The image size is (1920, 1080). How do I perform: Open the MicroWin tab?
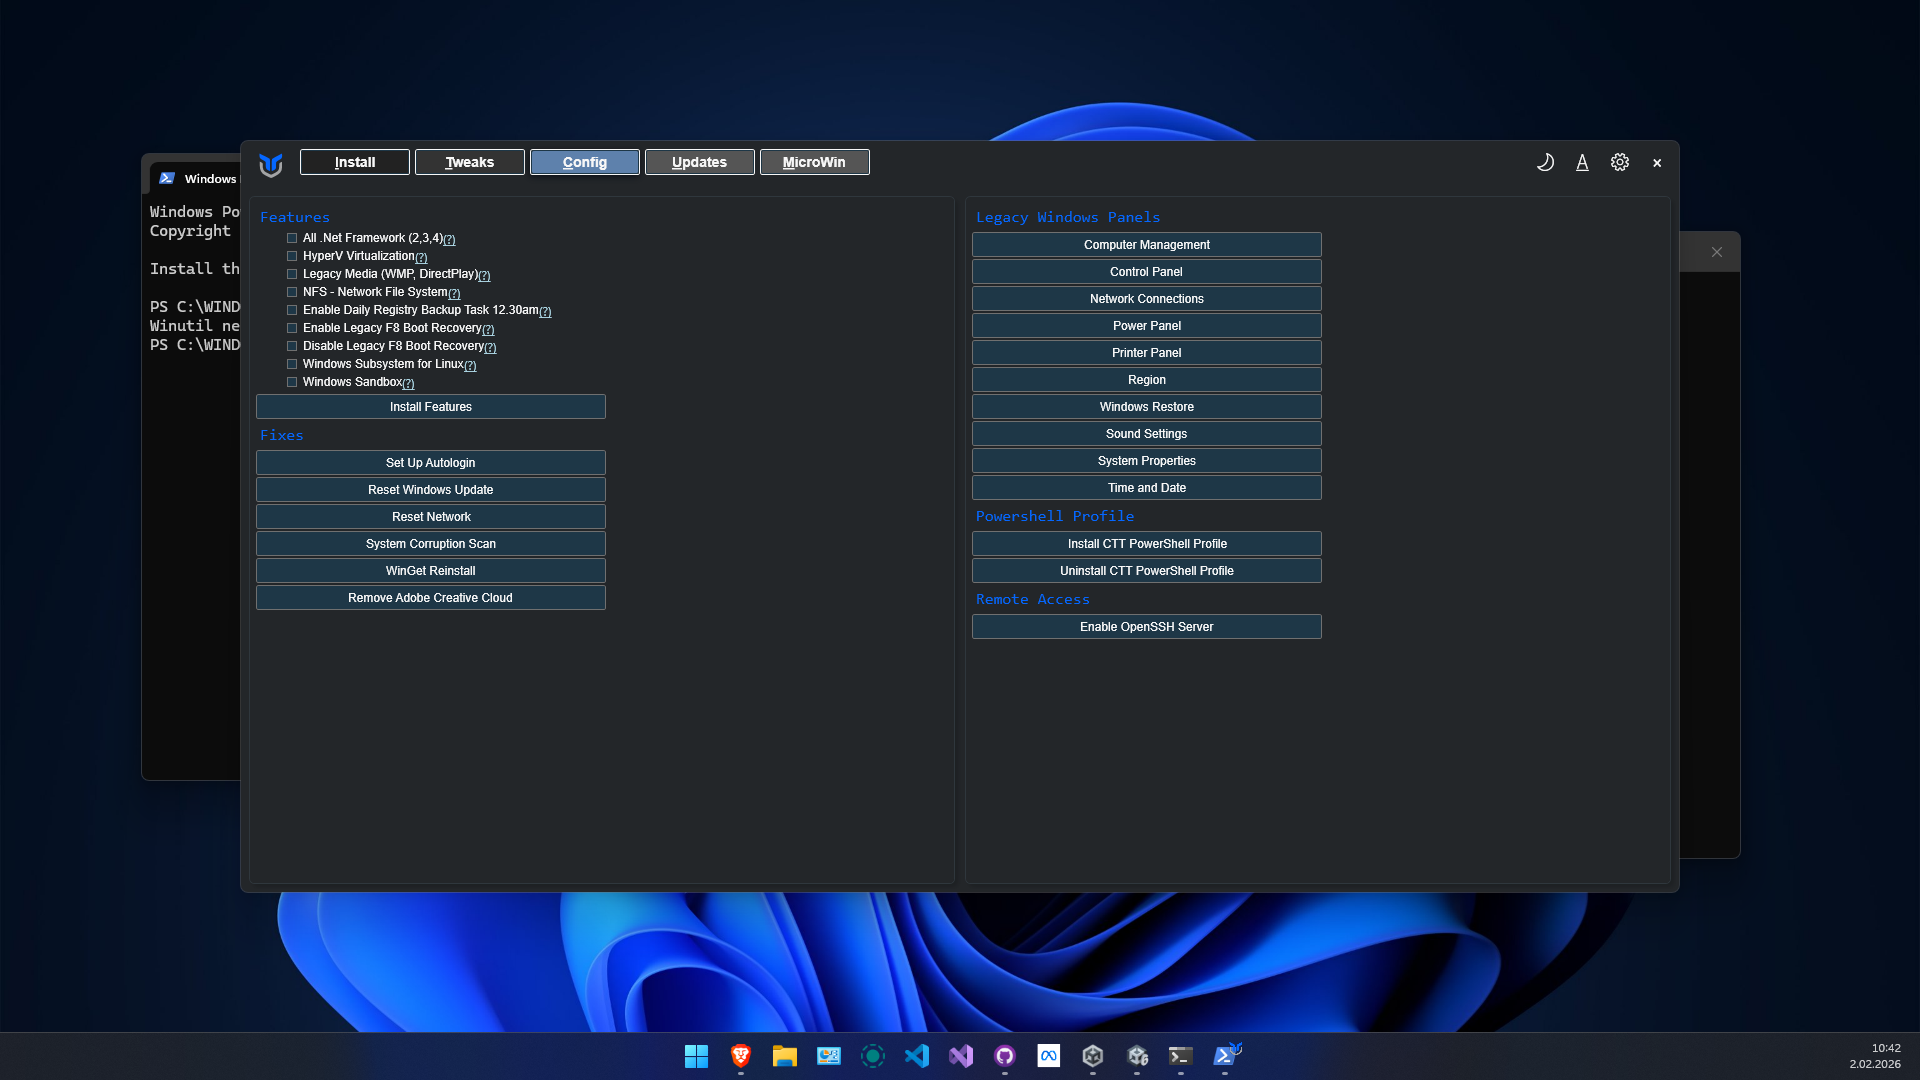(x=815, y=162)
